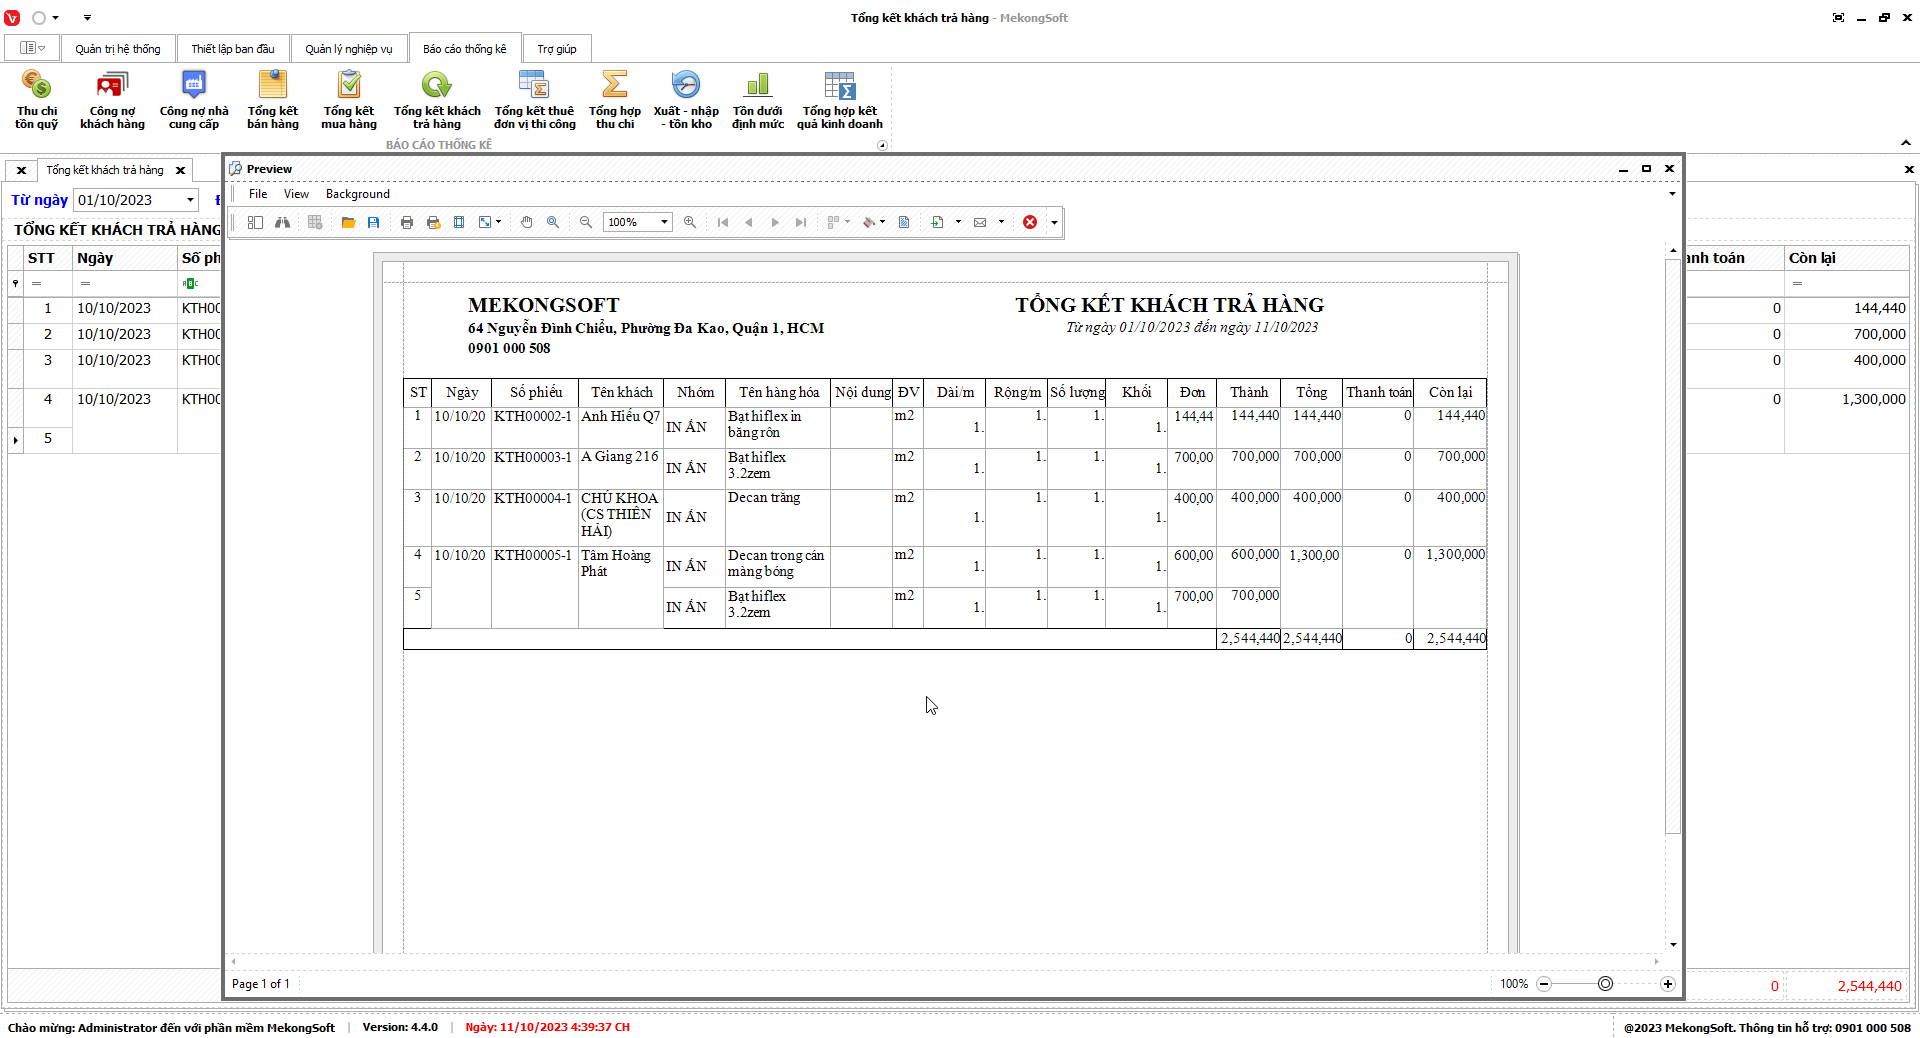
Task: Click the Tổng hợp thu chi button
Action: [614, 99]
